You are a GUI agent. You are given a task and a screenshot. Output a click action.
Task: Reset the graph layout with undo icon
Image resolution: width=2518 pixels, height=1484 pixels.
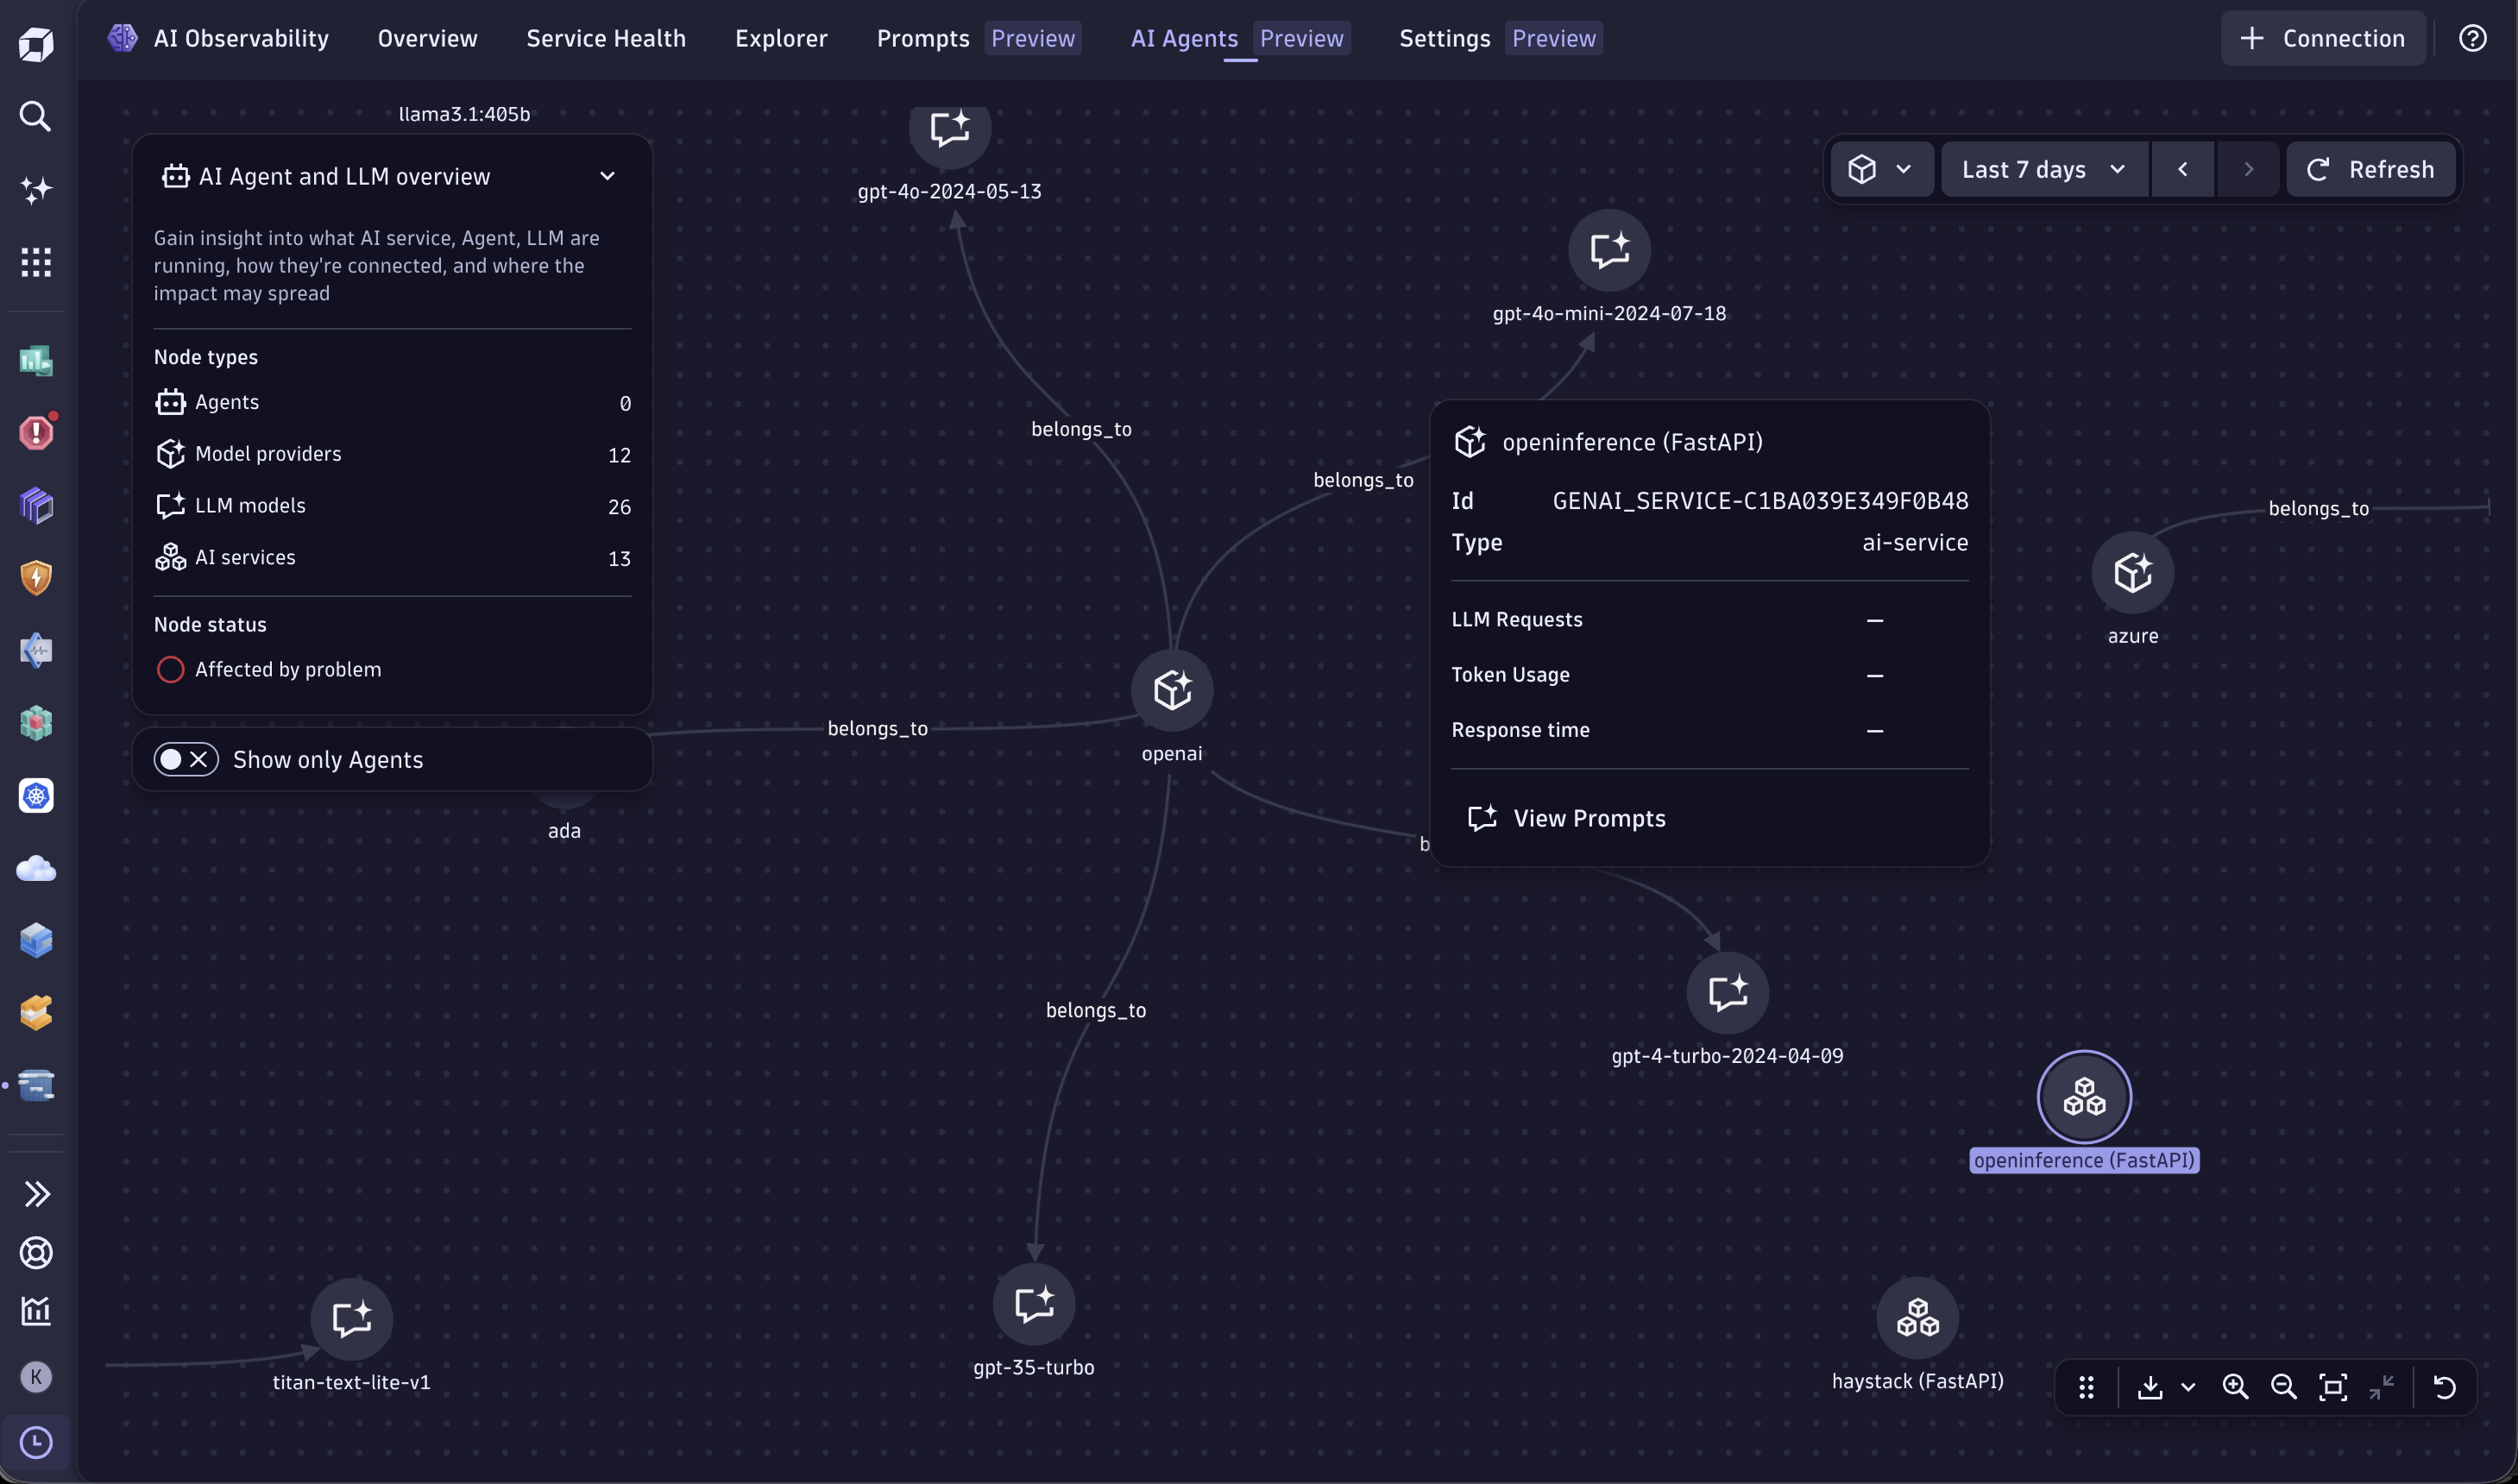tap(2445, 1387)
